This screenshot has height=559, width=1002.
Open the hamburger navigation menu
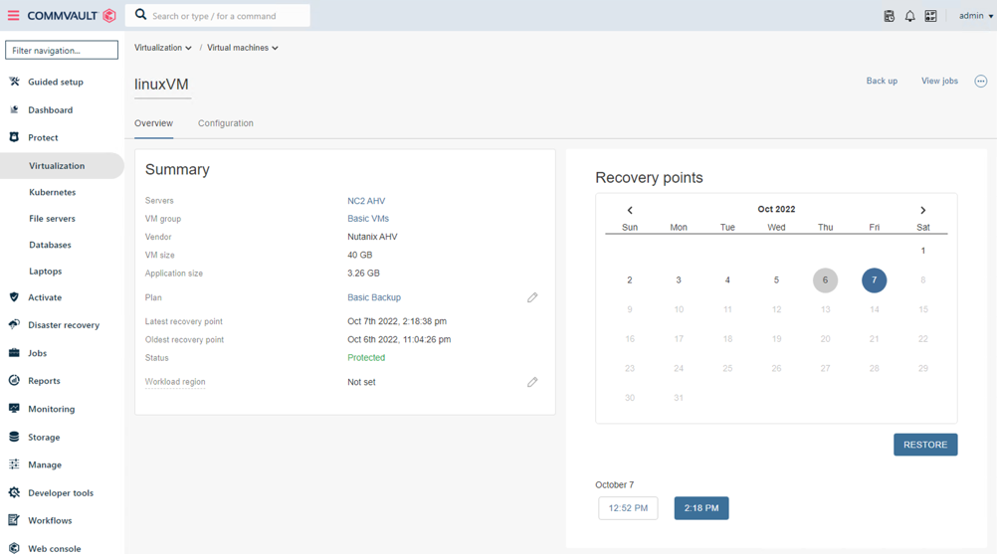pos(13,15)
